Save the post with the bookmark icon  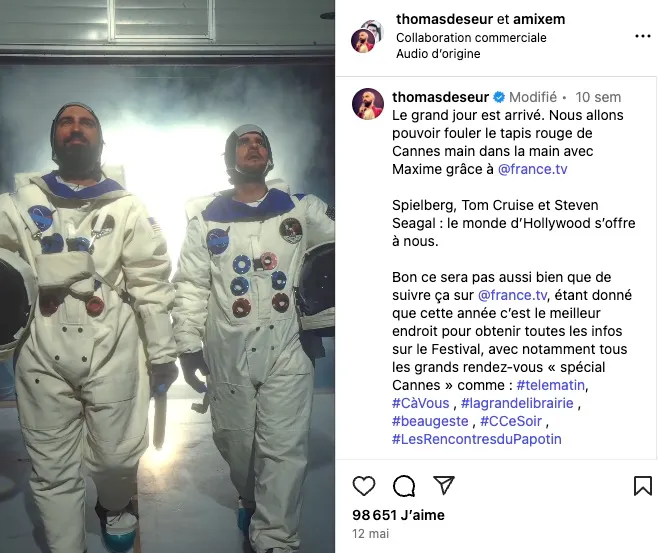pos(642,486)
